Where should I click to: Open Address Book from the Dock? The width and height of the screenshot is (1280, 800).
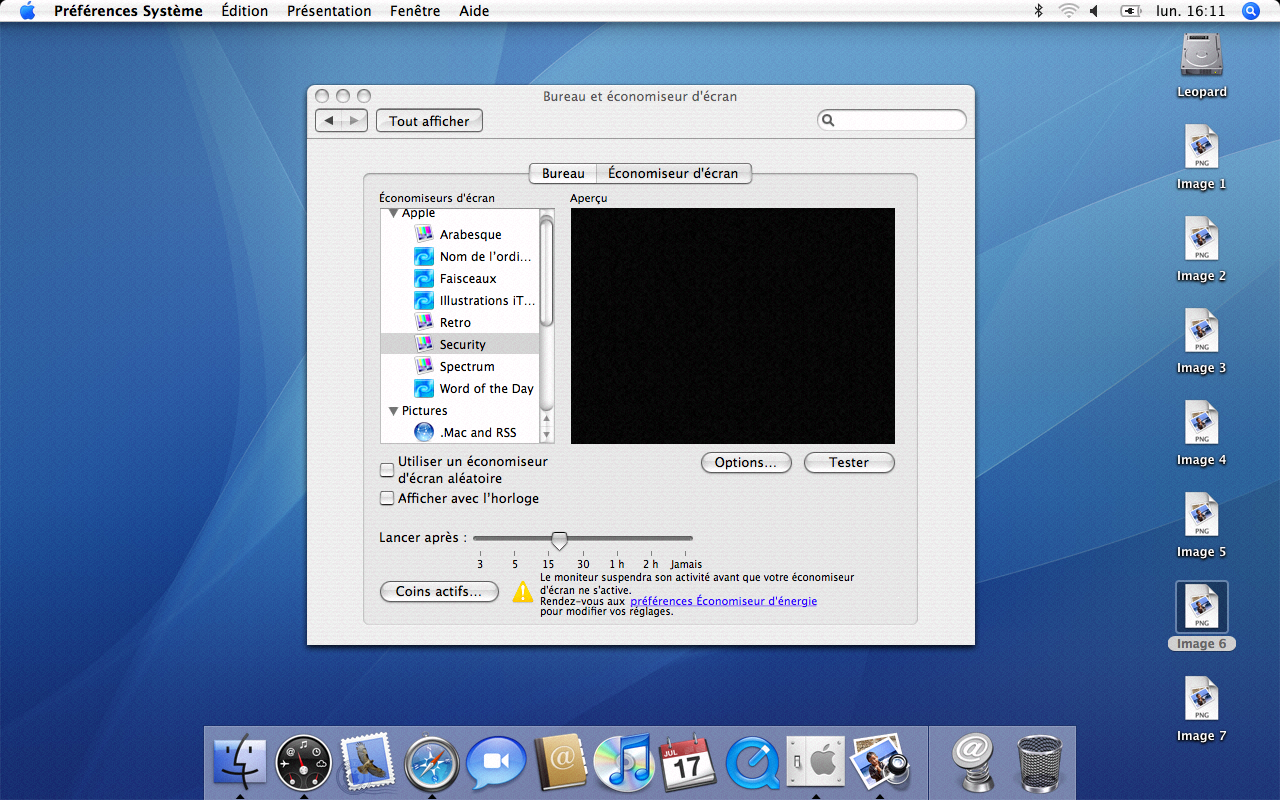560,762
